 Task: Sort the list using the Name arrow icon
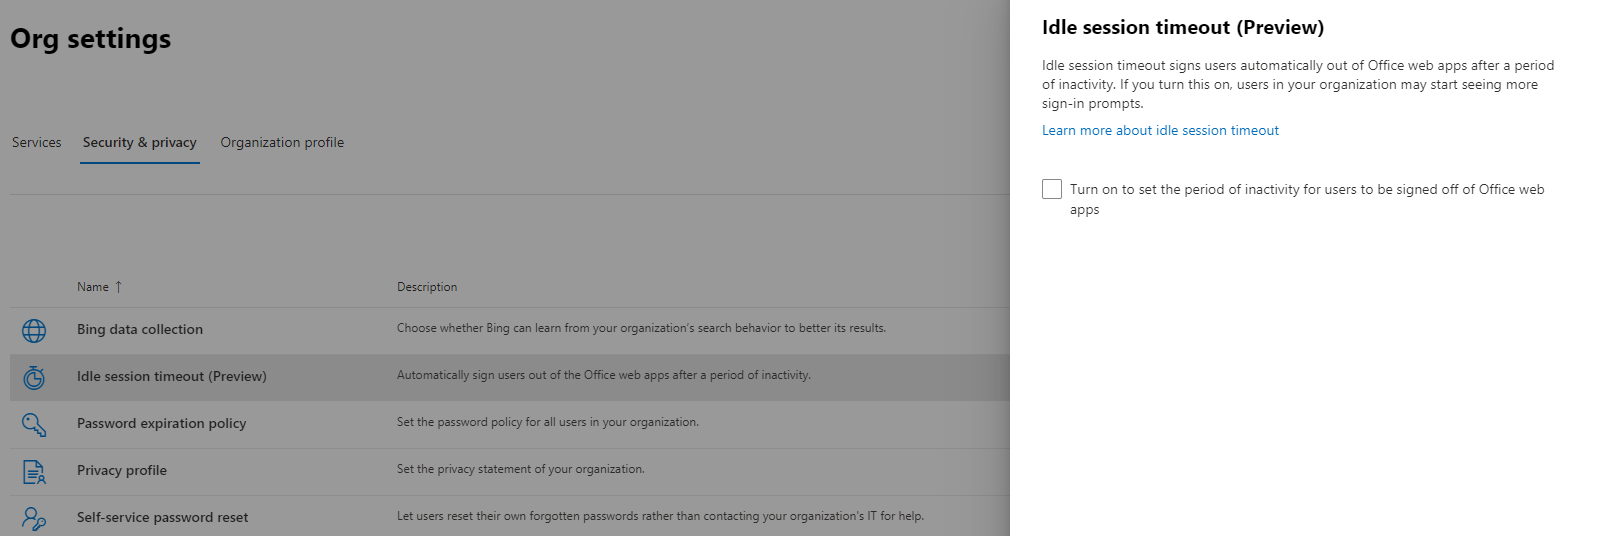(x=118, y=287)
